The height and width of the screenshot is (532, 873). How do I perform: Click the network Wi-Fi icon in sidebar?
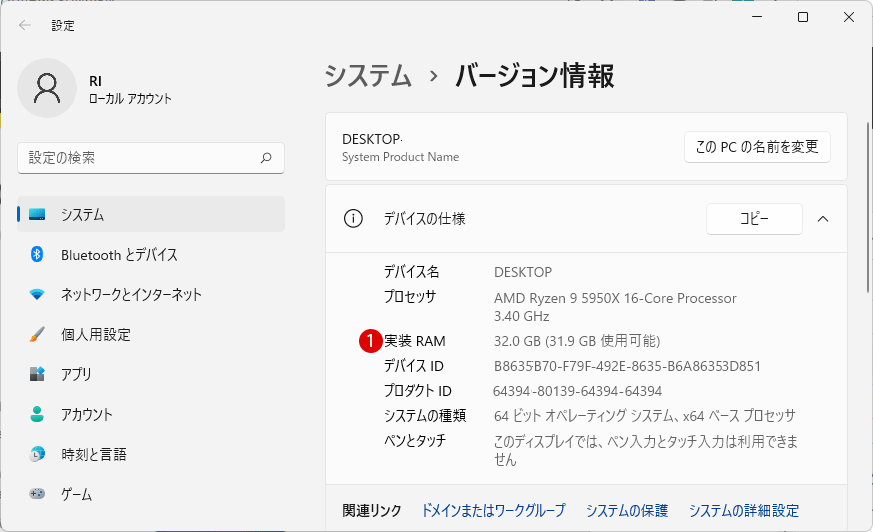37,294
